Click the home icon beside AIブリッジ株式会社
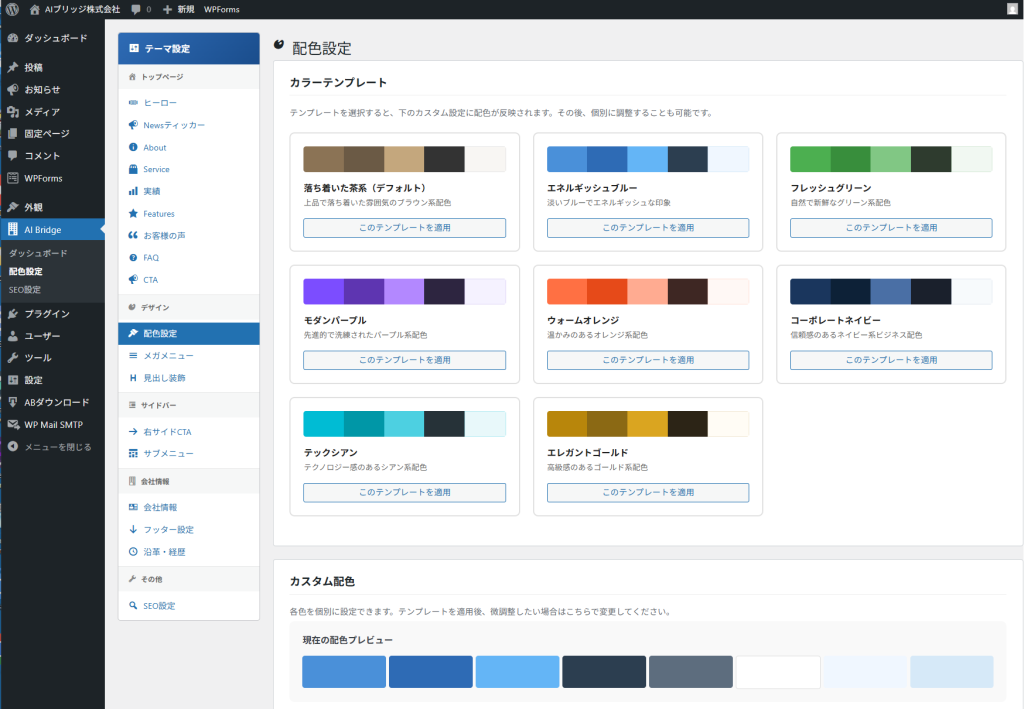This screenshot has width=1024, height=709. click(x=35, y=9)
